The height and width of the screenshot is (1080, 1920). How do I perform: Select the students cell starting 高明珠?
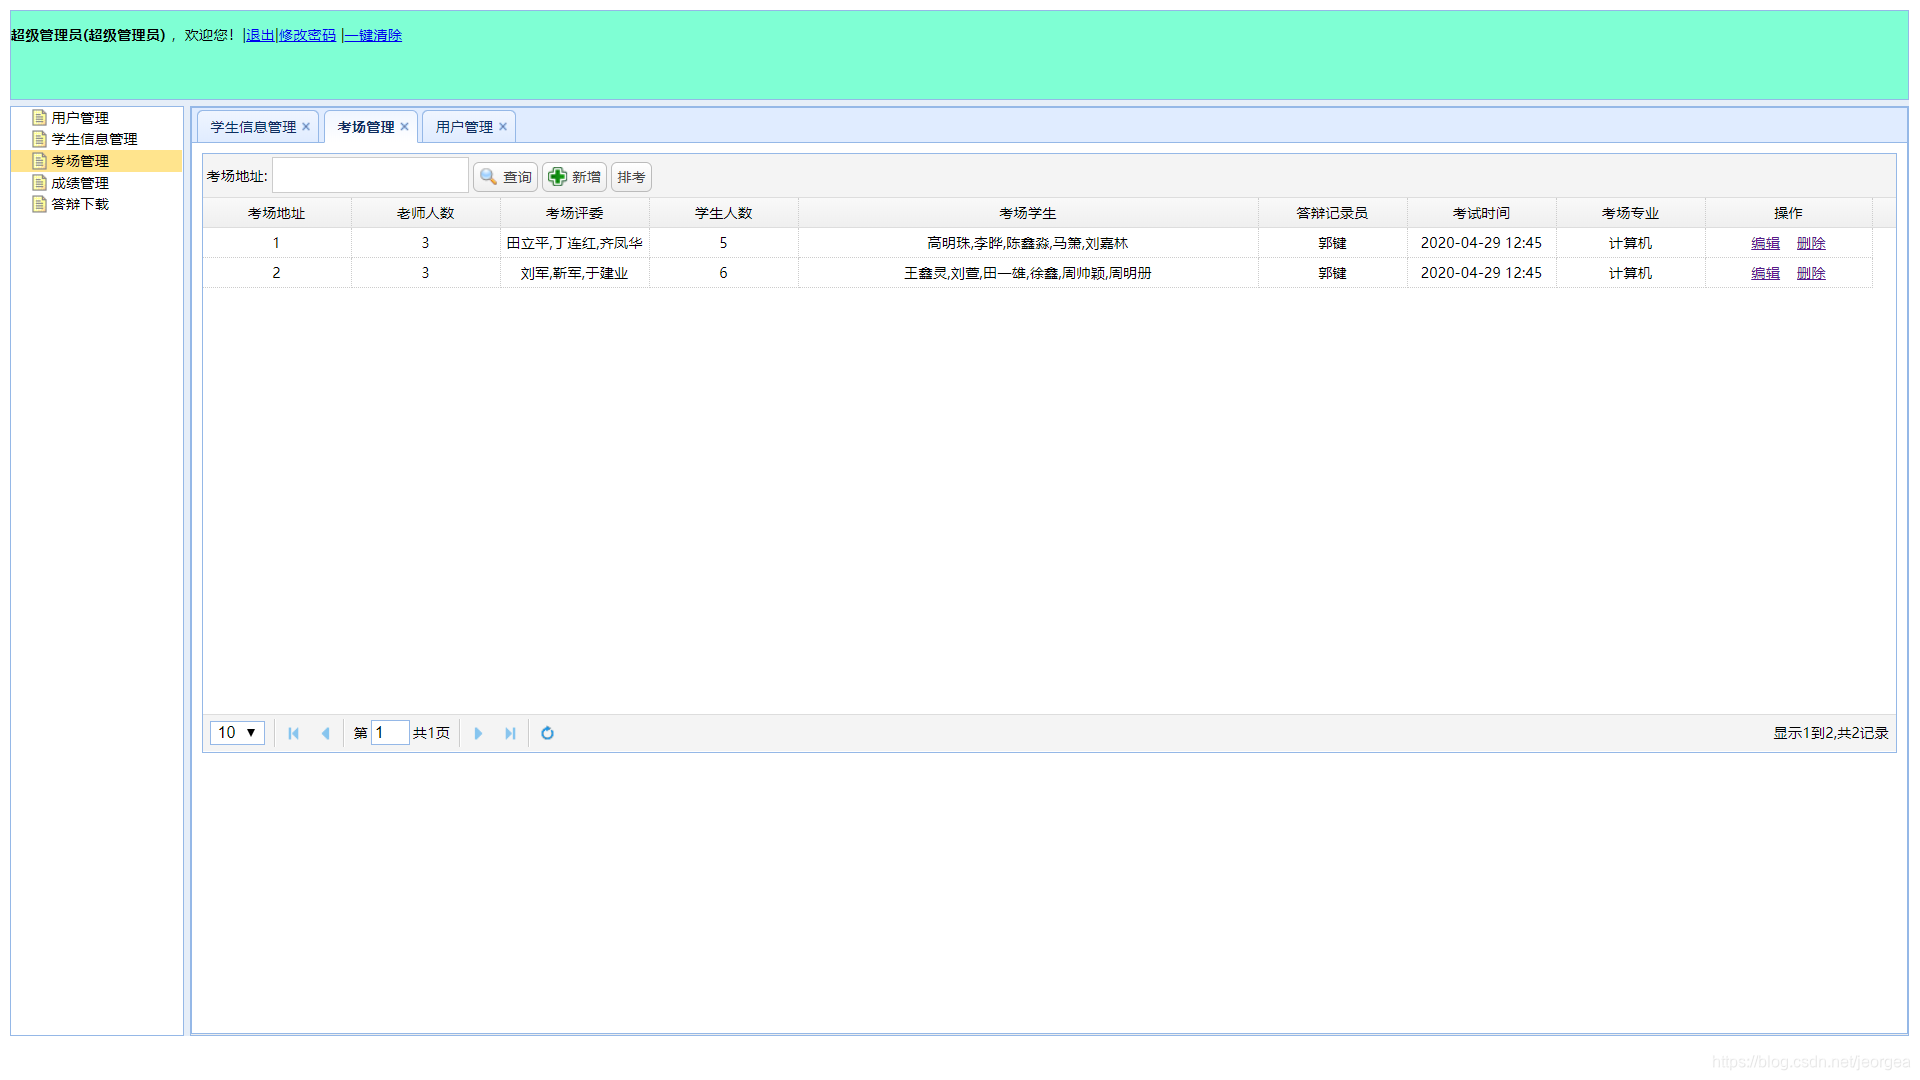(x=1028, y=243)
